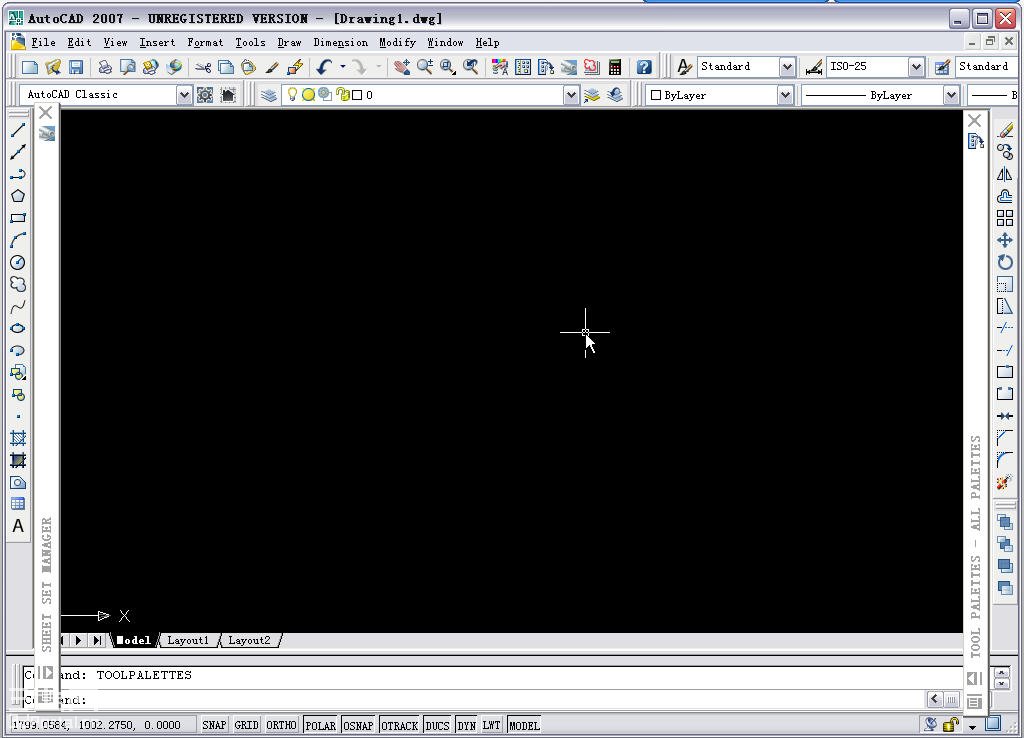The height and width of the screenshot is (738, 1024).
Task: Click layer 0 color swatch
Action: click(x=357, y=95)
